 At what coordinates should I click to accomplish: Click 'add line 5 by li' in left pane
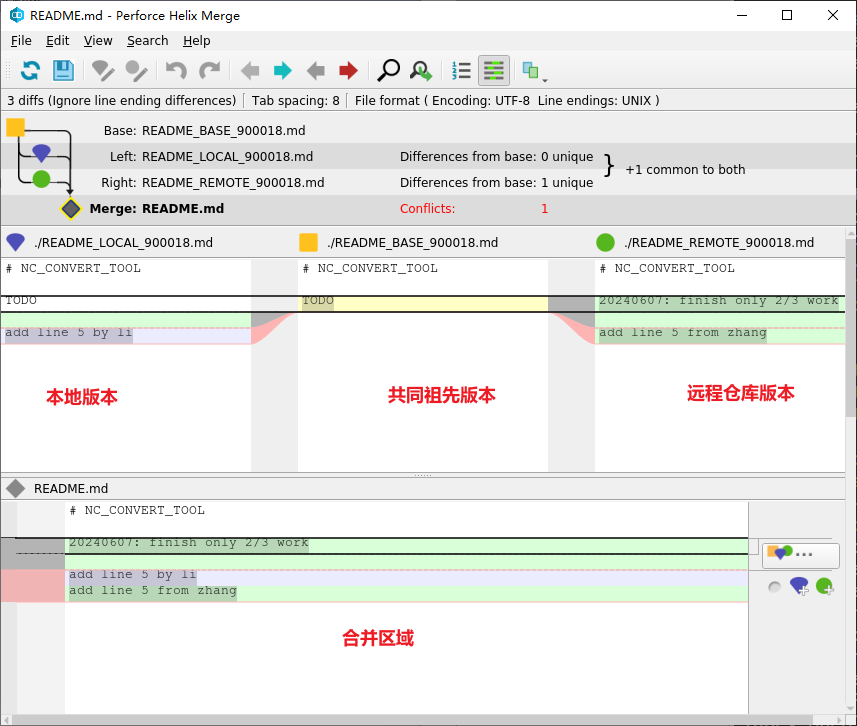pyautogui.click(x=68, y=332)
